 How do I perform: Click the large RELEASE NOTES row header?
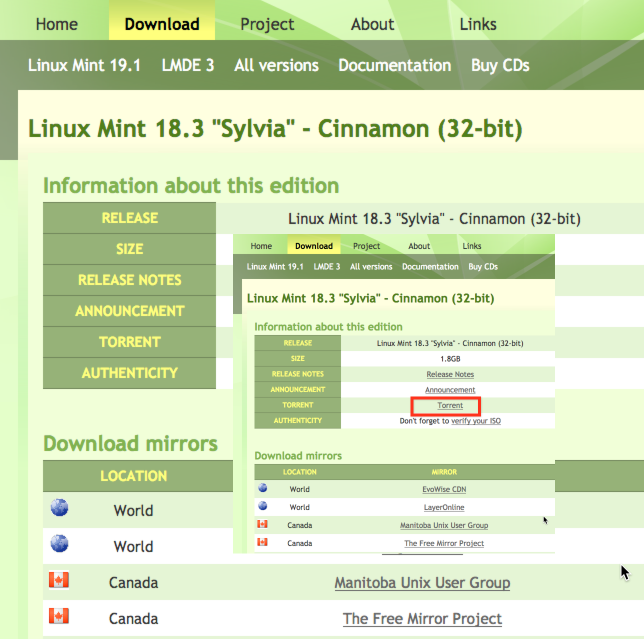click(x=129, y=280)
